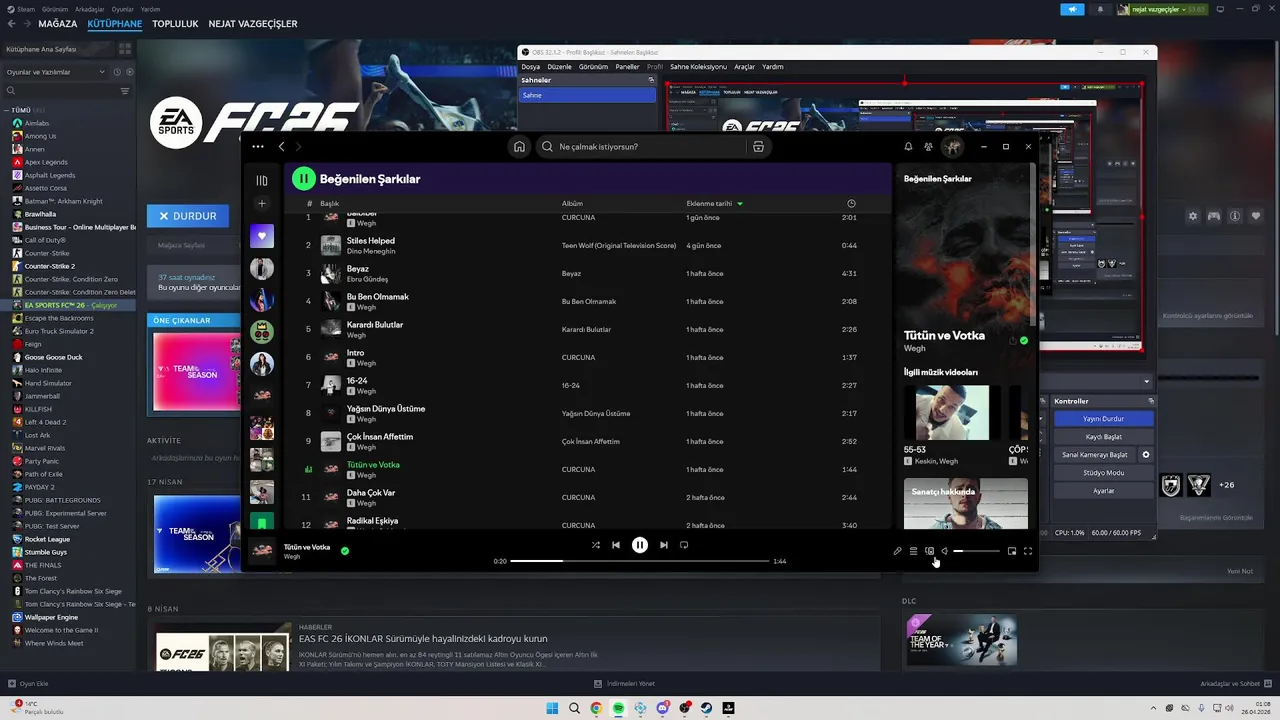Viewport: 1280px width, 720px height.
Task: Seek on the Spotify song progress bar
Action: click(x=640, y=561)
